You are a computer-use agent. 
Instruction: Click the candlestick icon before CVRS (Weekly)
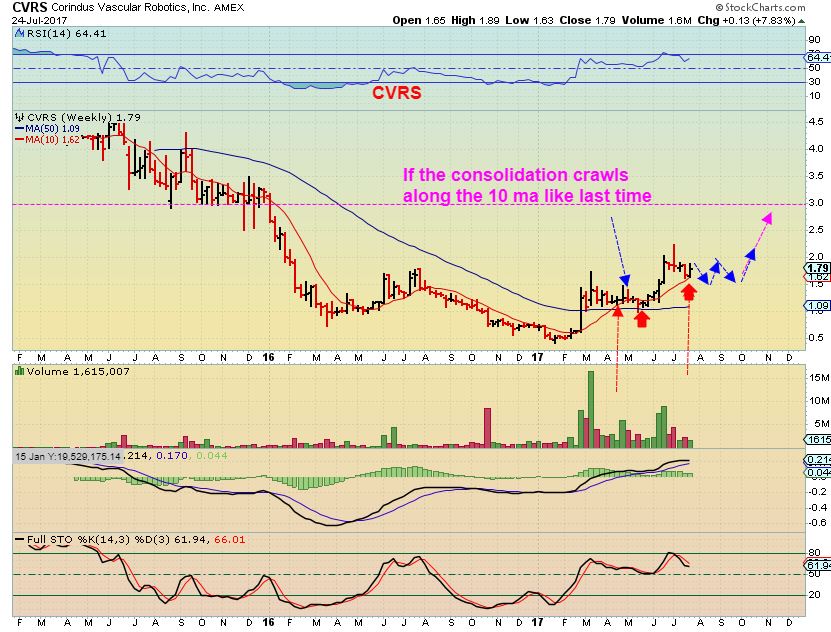[x=20, y=117]
